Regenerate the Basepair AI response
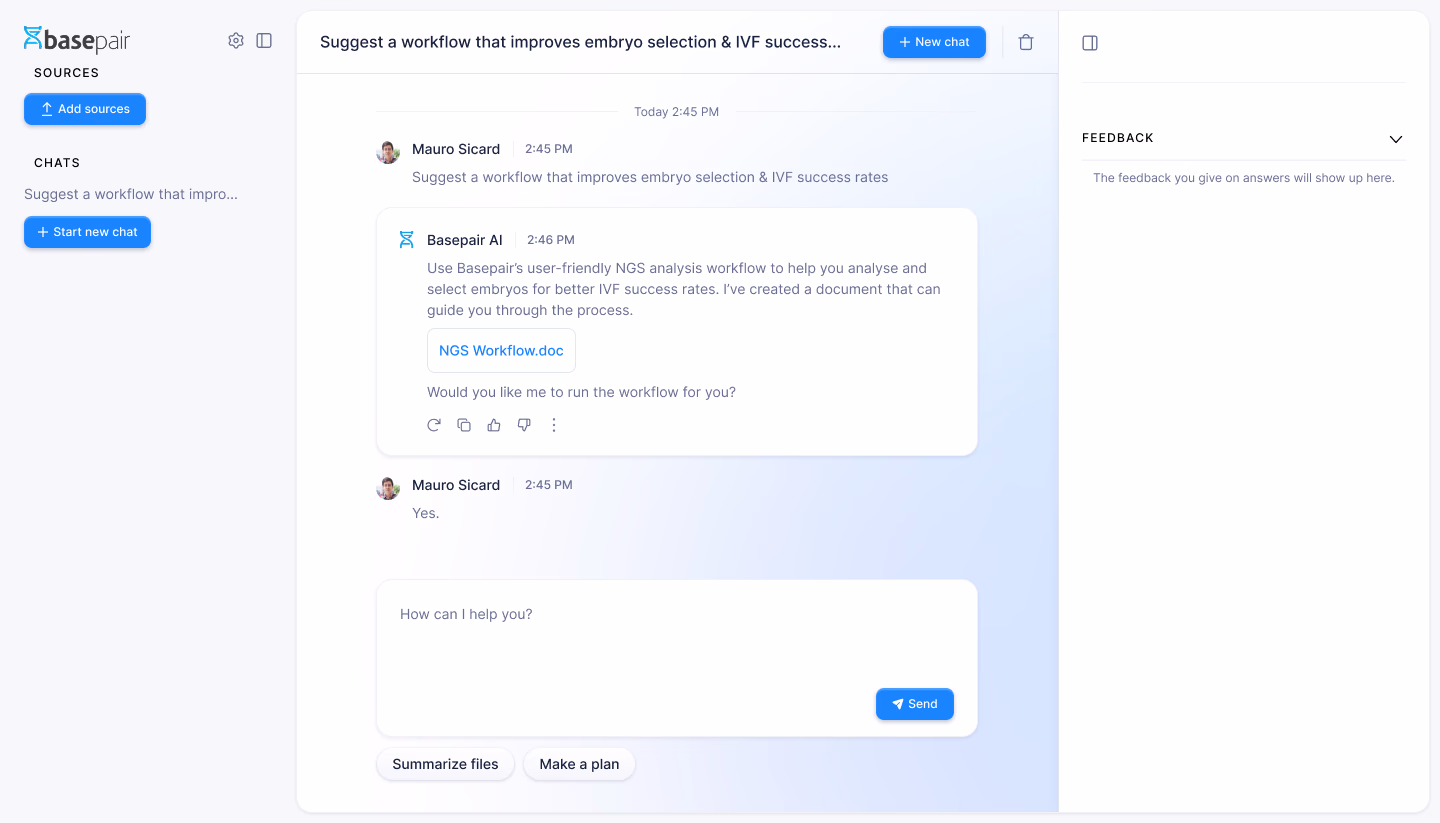This screenshot has height=823, width=1440. click(434, 425)
